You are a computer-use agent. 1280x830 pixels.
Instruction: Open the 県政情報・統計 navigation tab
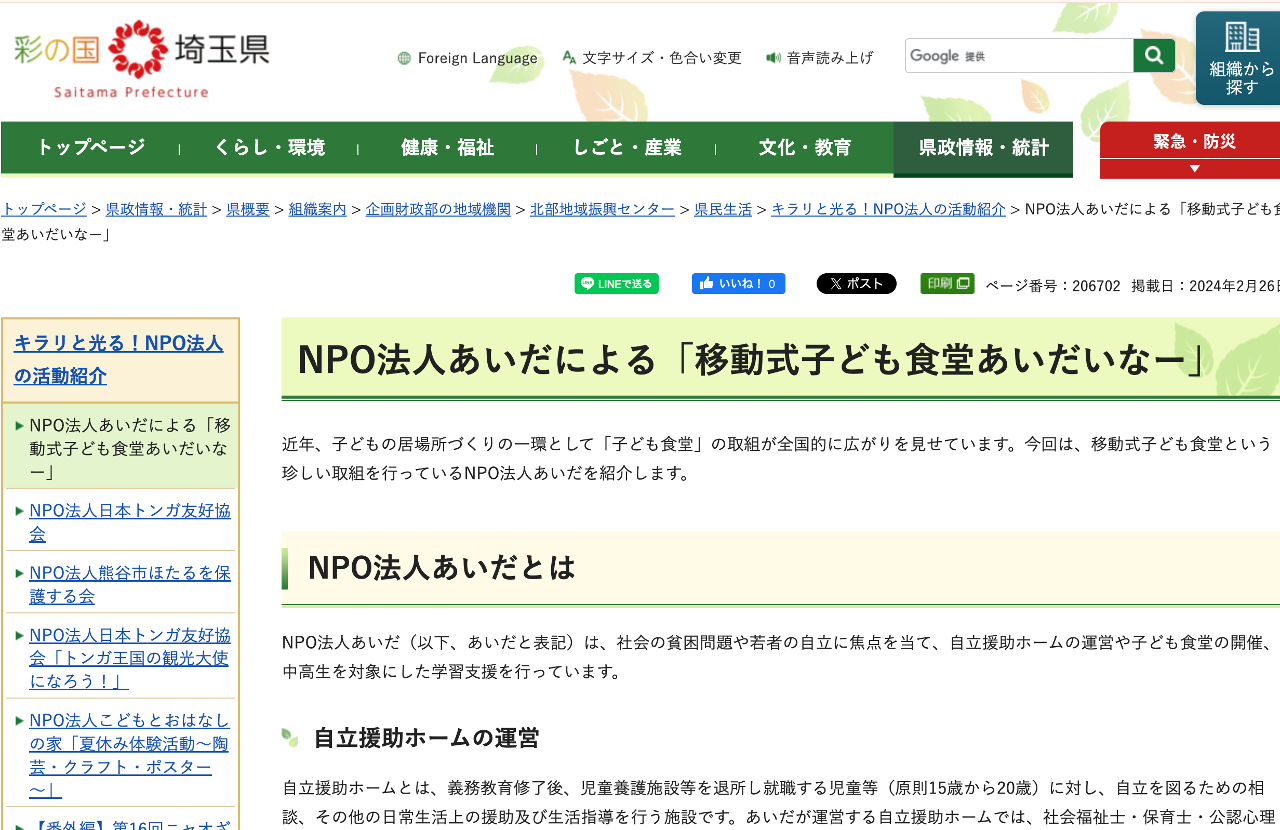pos(983,148)
